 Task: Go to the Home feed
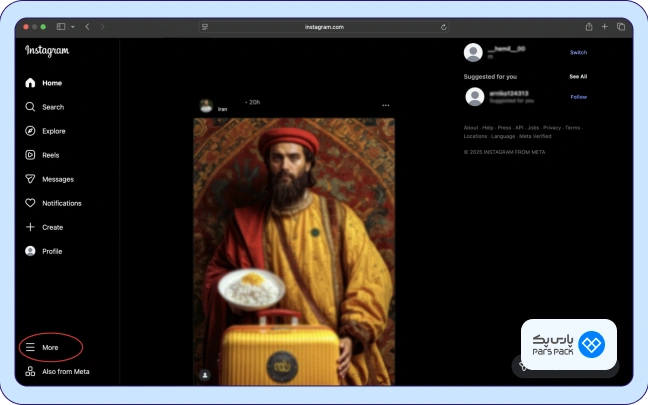coord(44,83)
